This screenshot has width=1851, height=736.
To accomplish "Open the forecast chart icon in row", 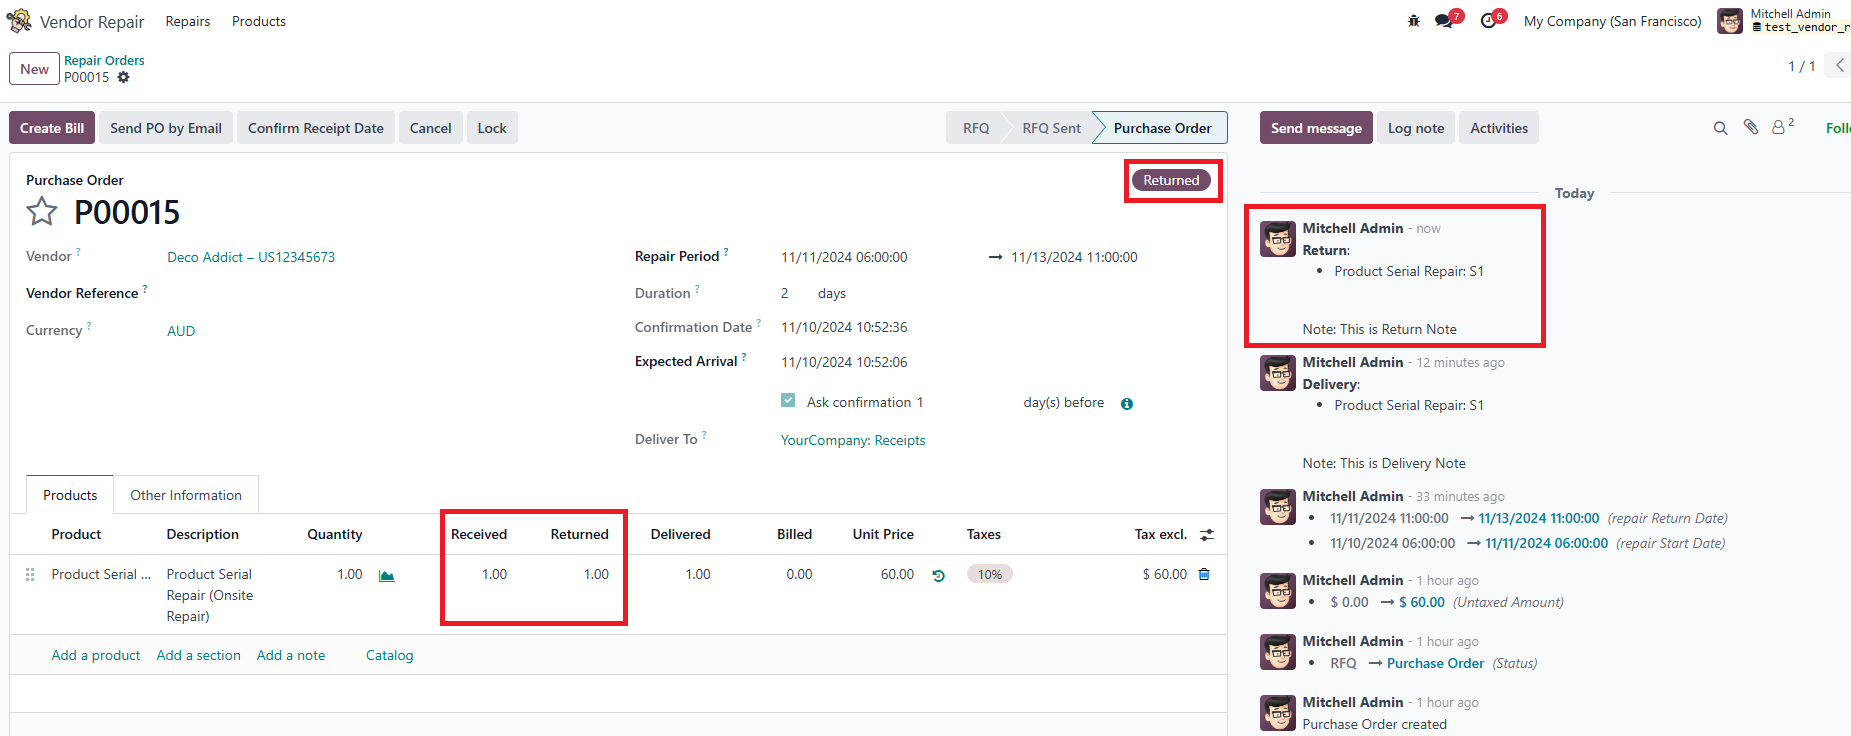I will tap(387, 575).
